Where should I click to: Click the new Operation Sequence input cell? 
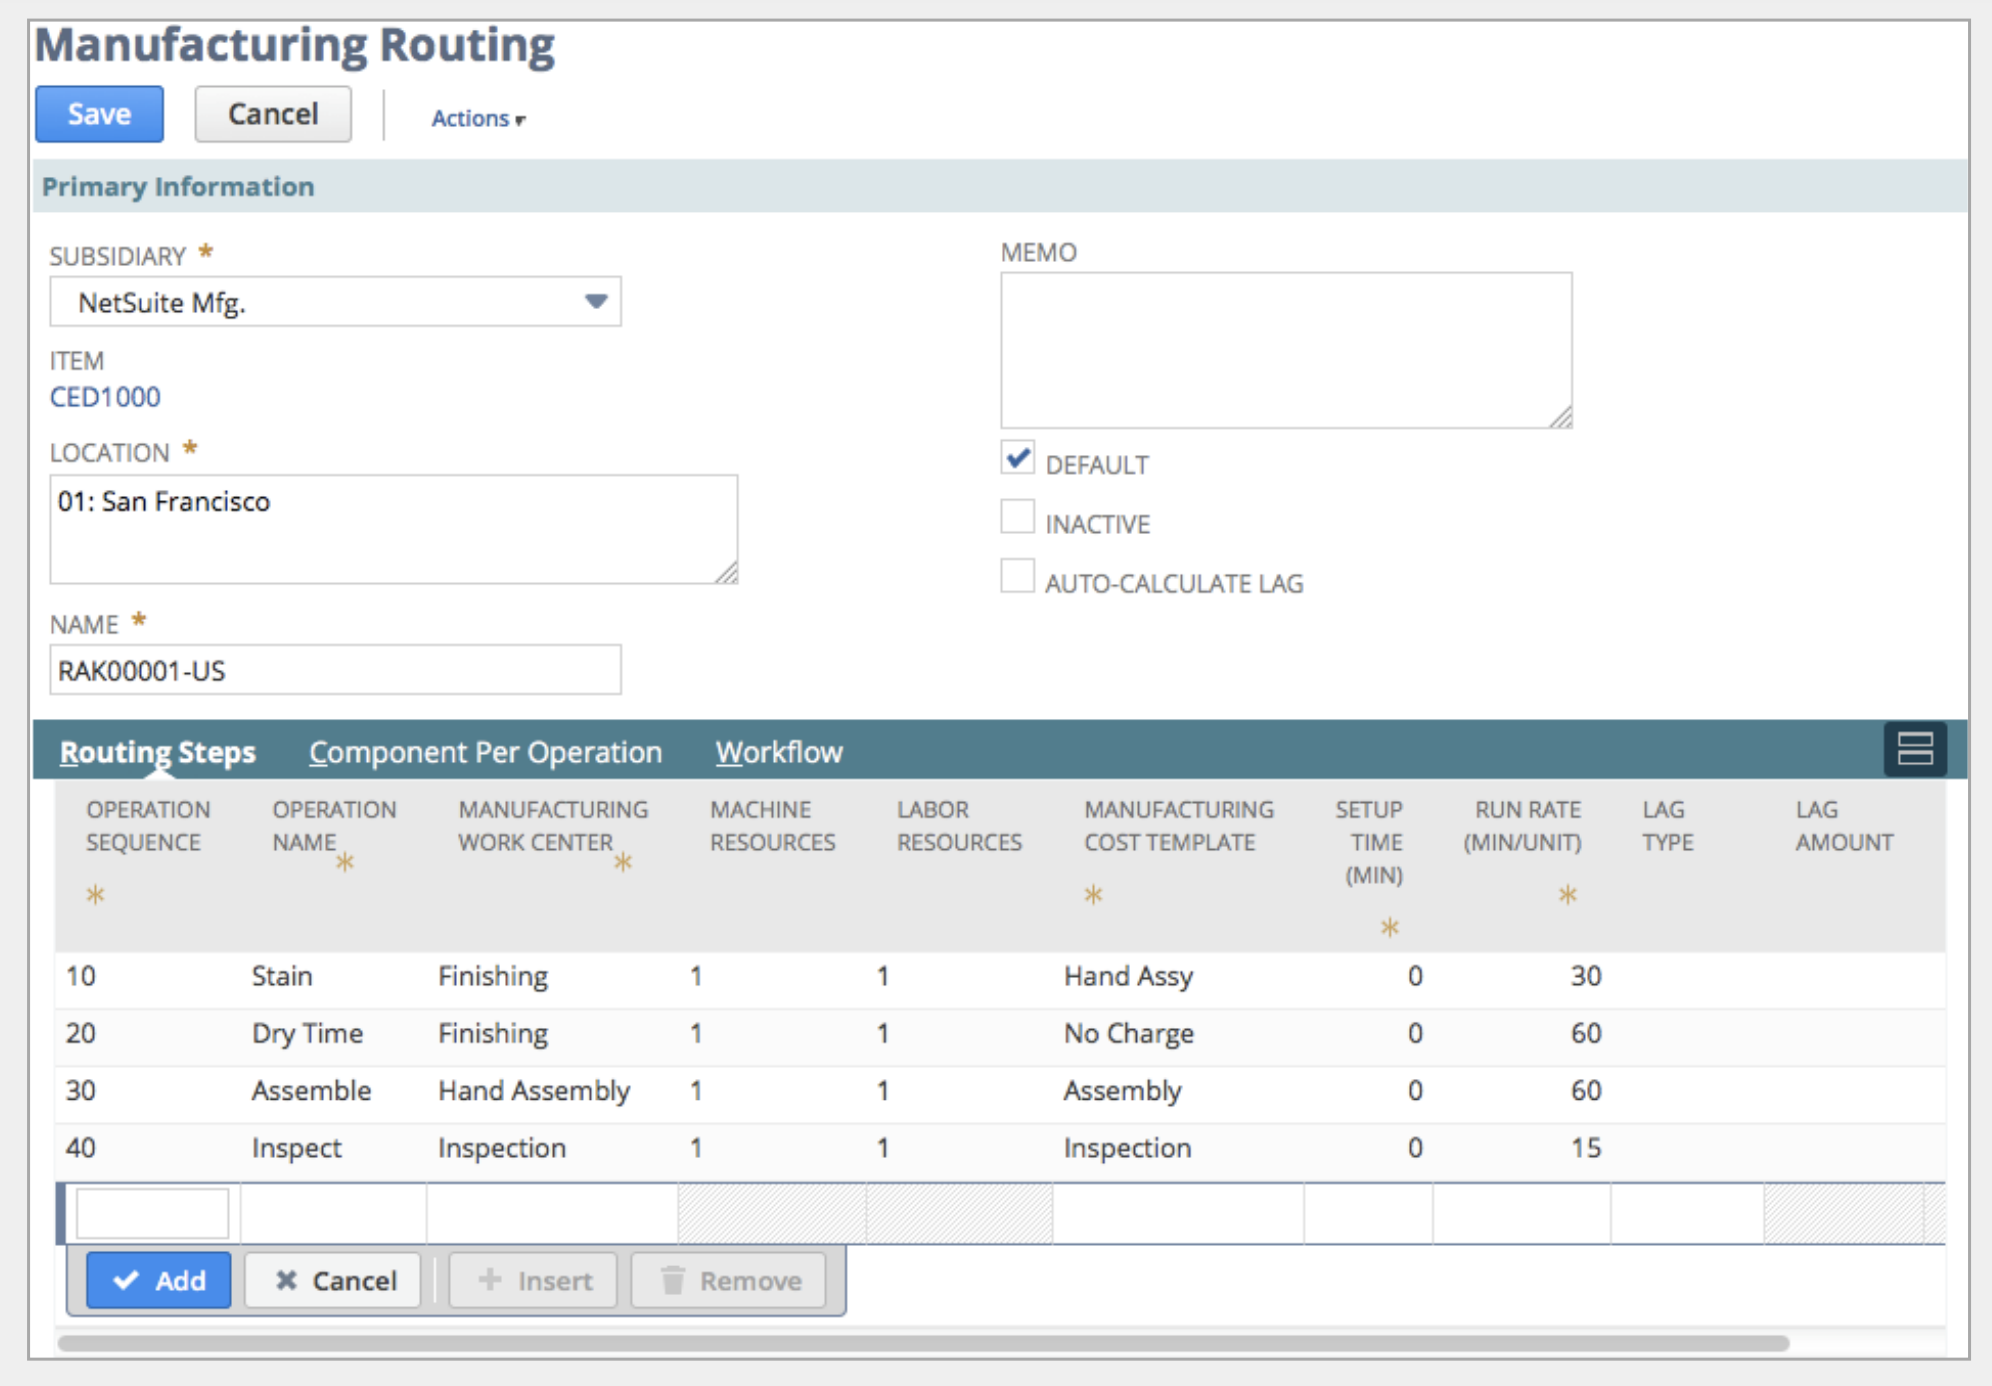152,1213
